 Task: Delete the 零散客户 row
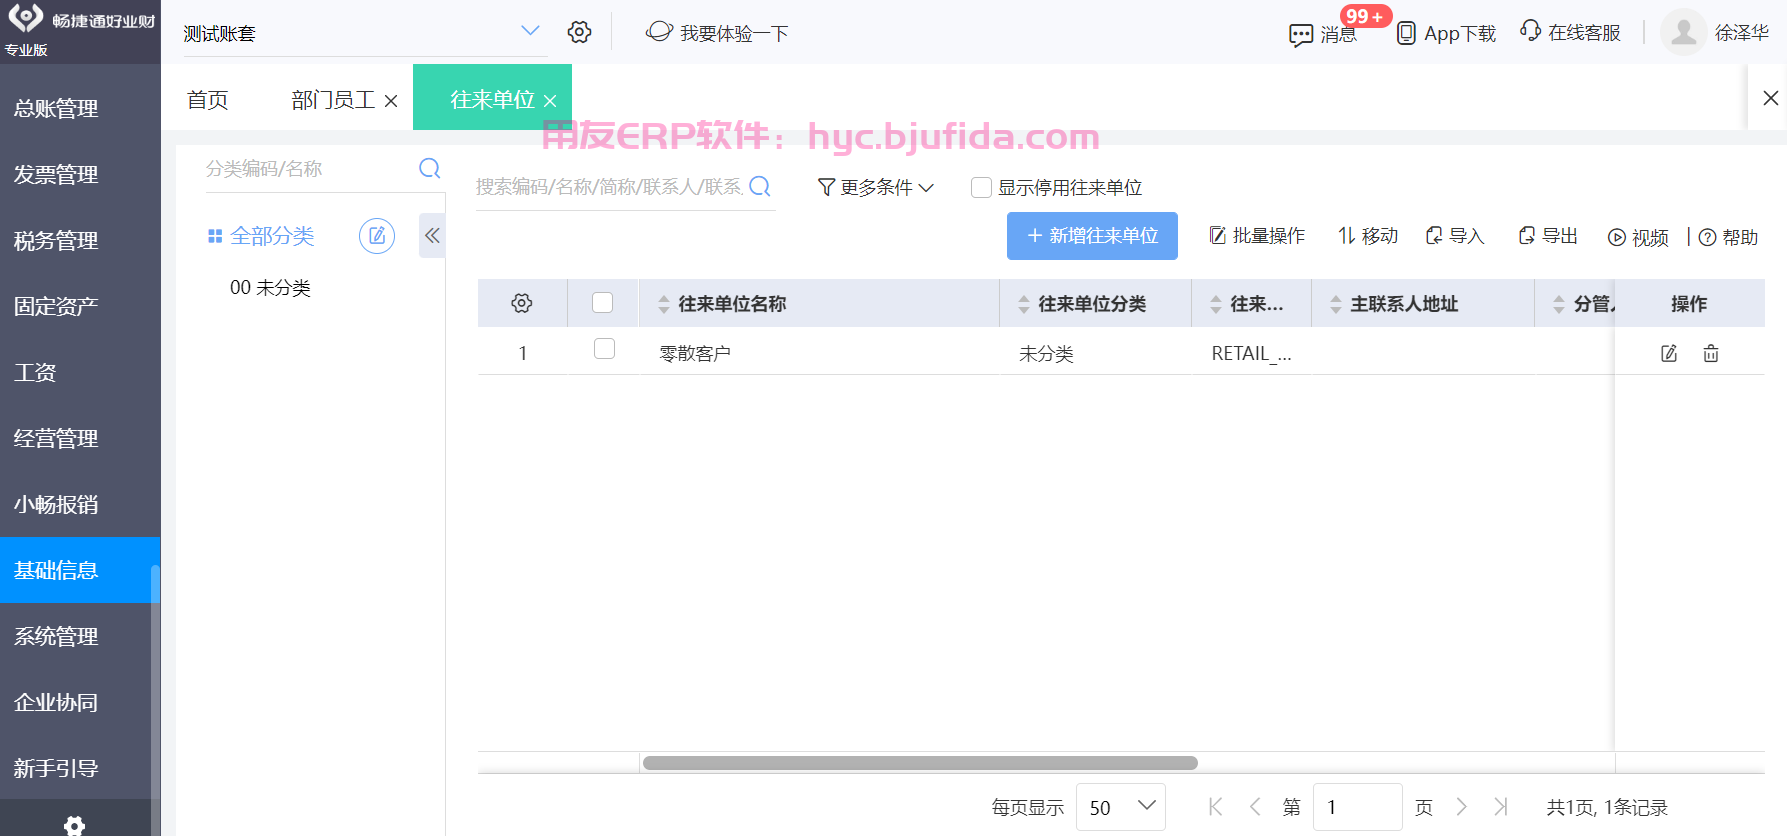click(x=1711, y=353)
